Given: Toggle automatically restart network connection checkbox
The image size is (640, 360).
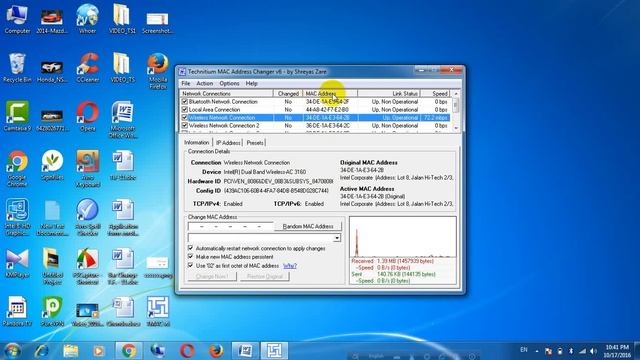Looking at the screenshot, I should [x=191, y=248].
